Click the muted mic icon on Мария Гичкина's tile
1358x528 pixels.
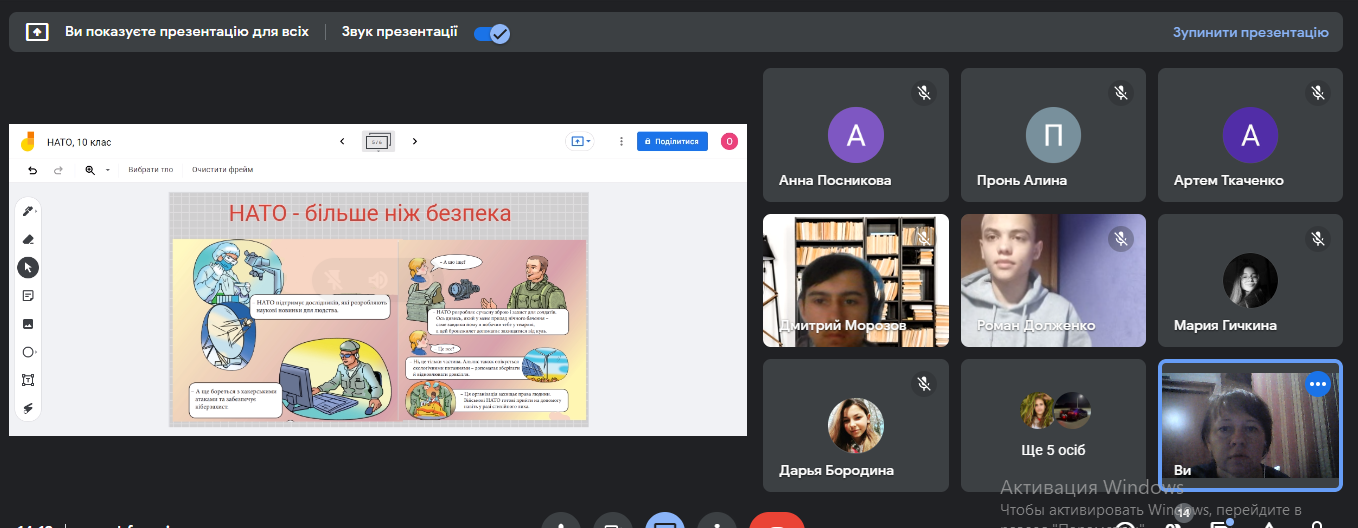[1319, 239]
